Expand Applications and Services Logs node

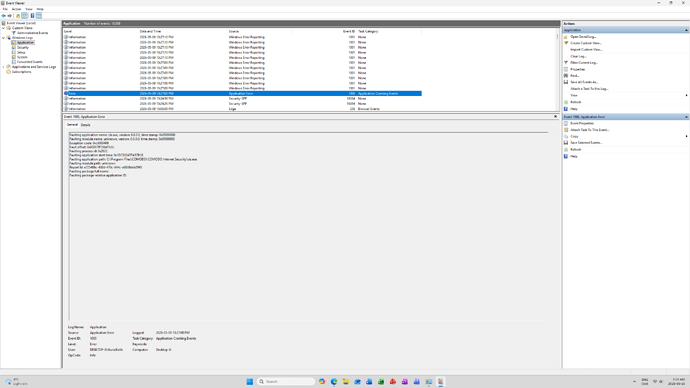pyautogui.click(x=4, y=67)
